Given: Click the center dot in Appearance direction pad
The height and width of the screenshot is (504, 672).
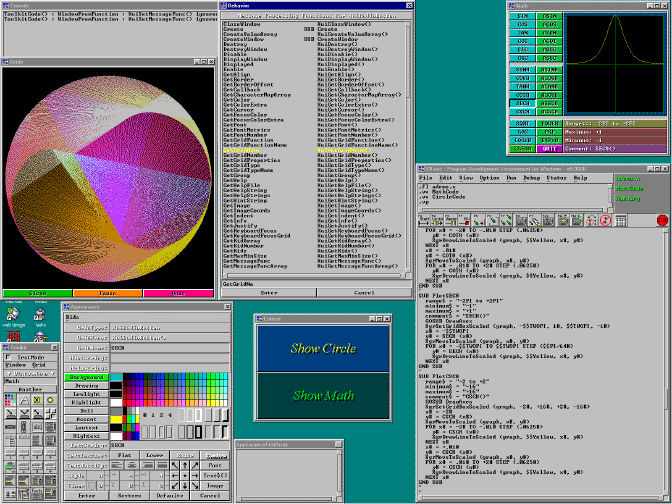Looking at the screenshot, I should tap(185, 476).
